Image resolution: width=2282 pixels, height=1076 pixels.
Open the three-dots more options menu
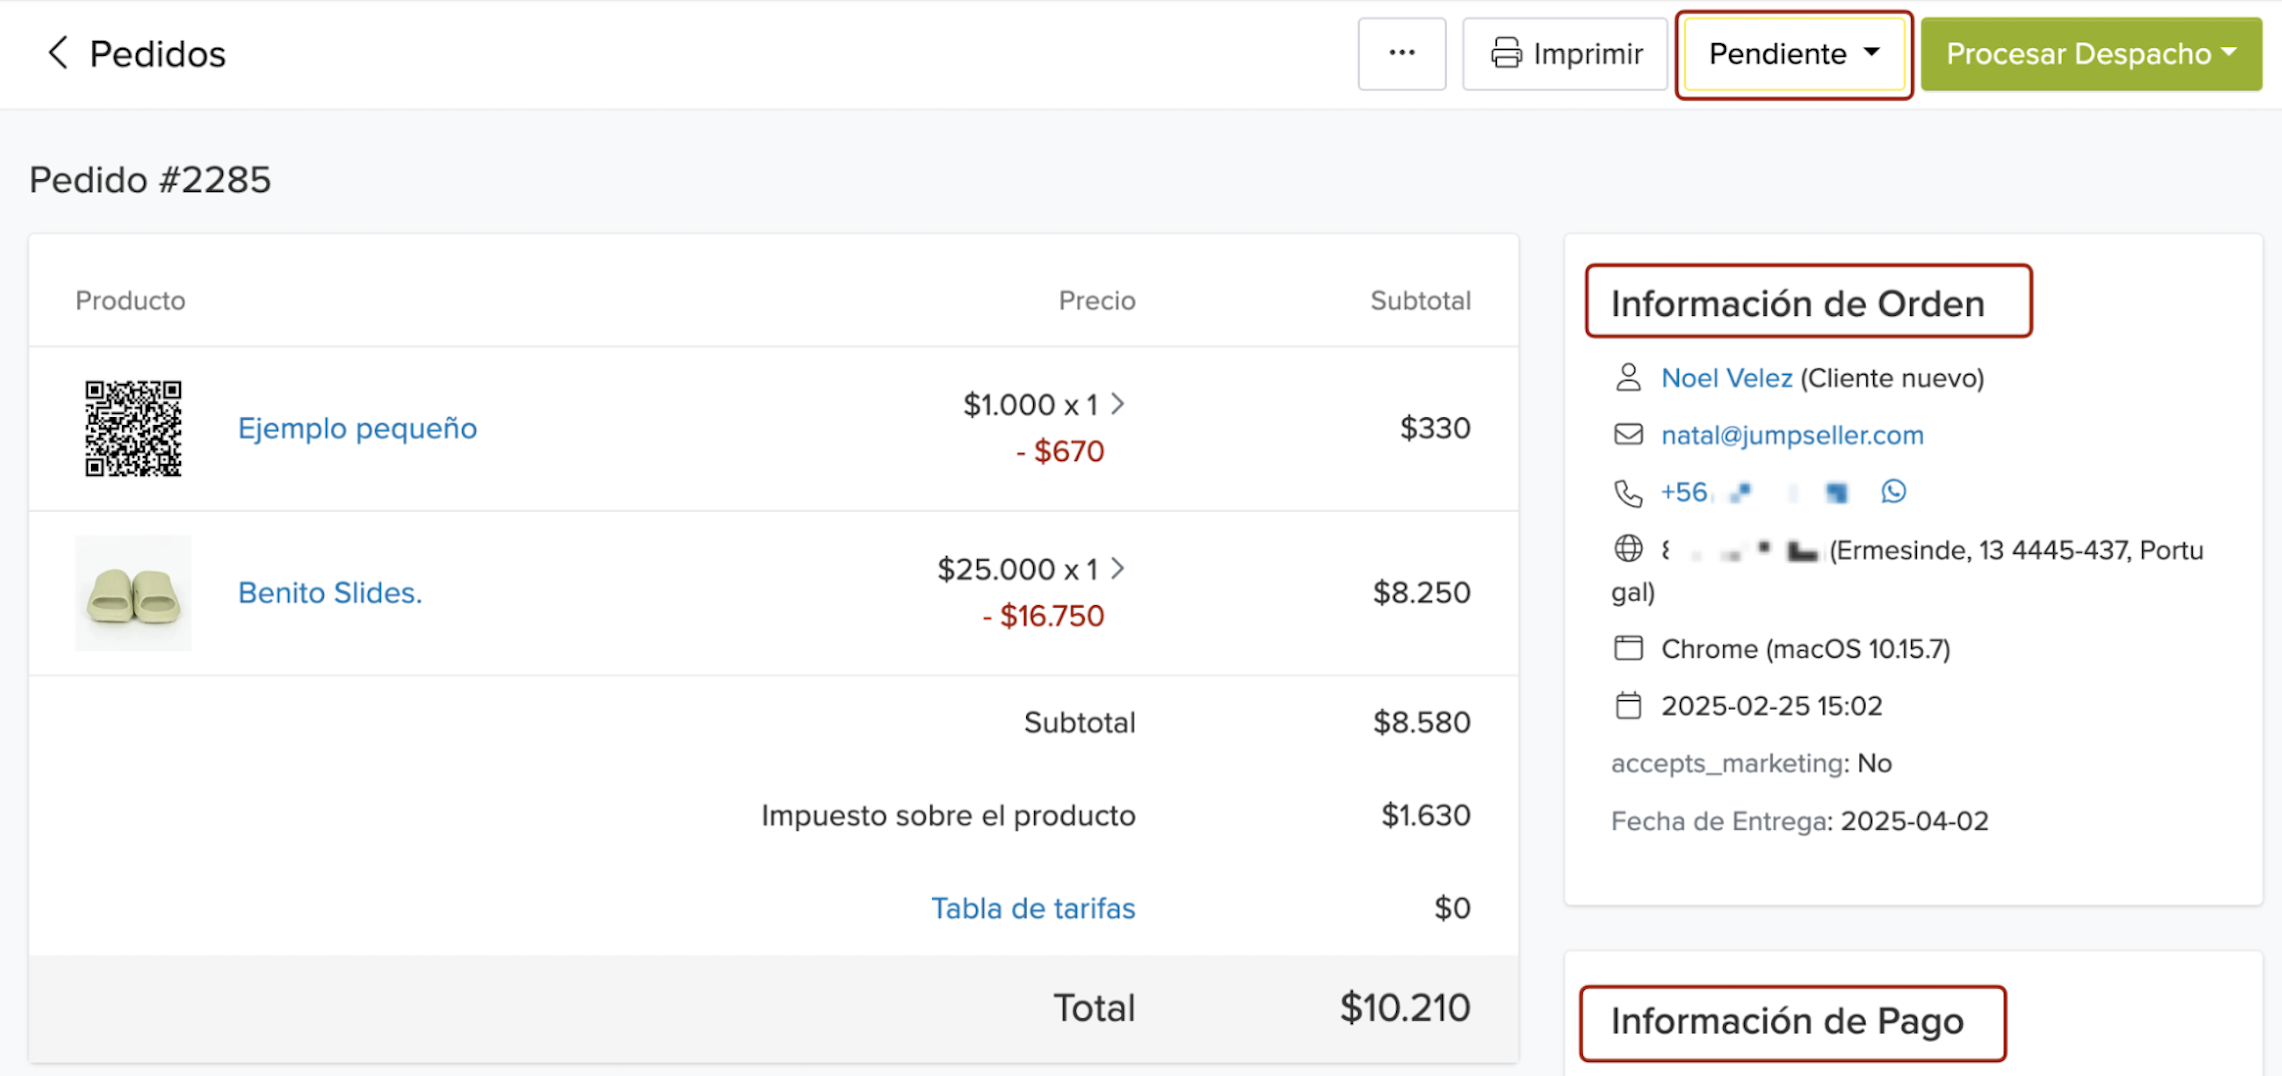(x=1401, y=53)
